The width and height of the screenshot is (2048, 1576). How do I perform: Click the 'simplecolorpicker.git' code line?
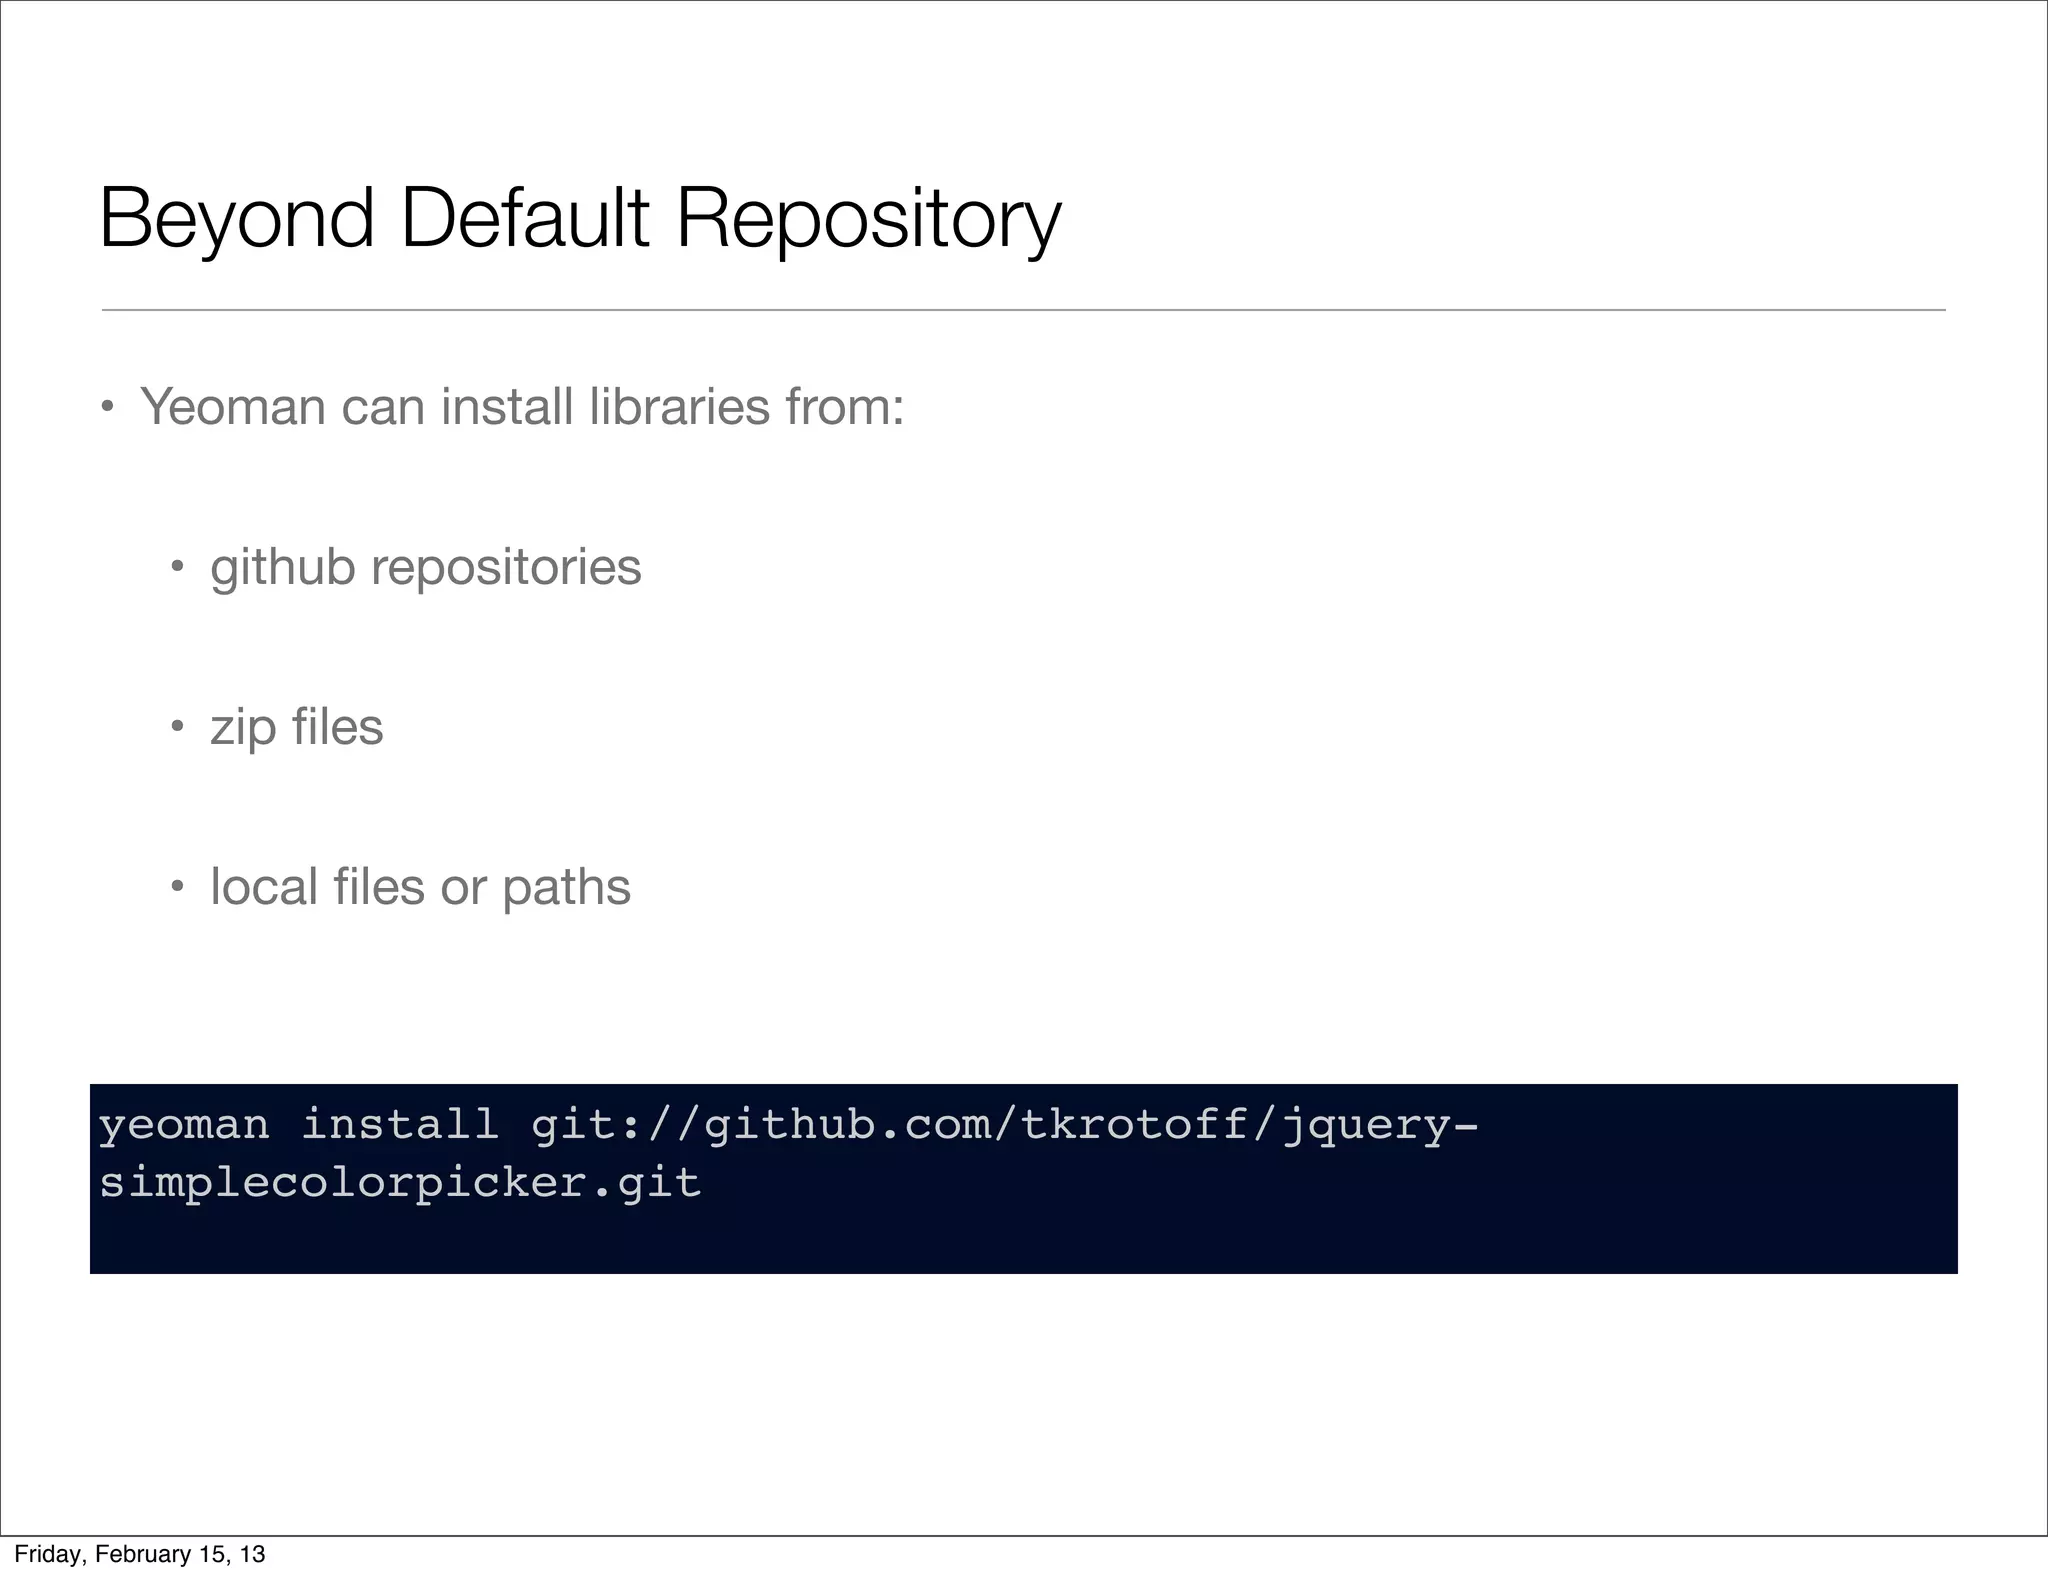400,1183
